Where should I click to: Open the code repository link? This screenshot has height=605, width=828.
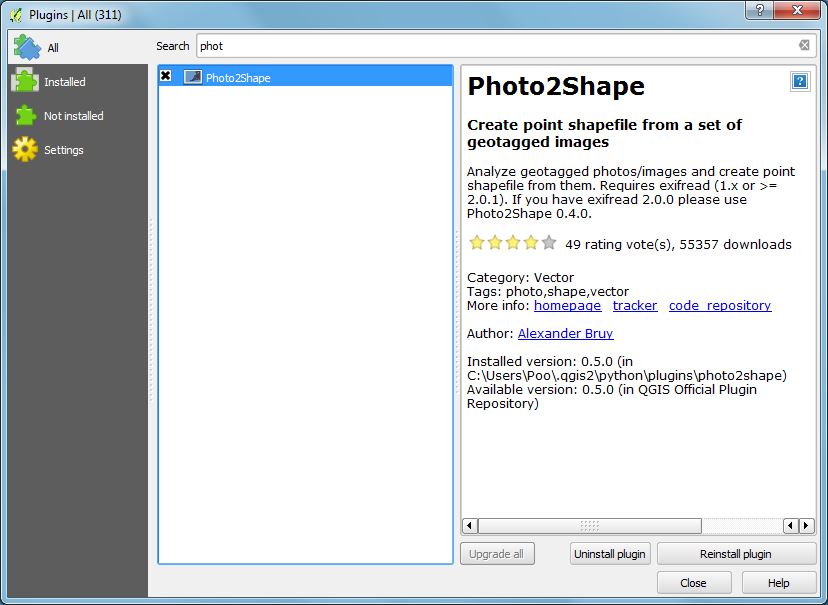coord(720,306)
